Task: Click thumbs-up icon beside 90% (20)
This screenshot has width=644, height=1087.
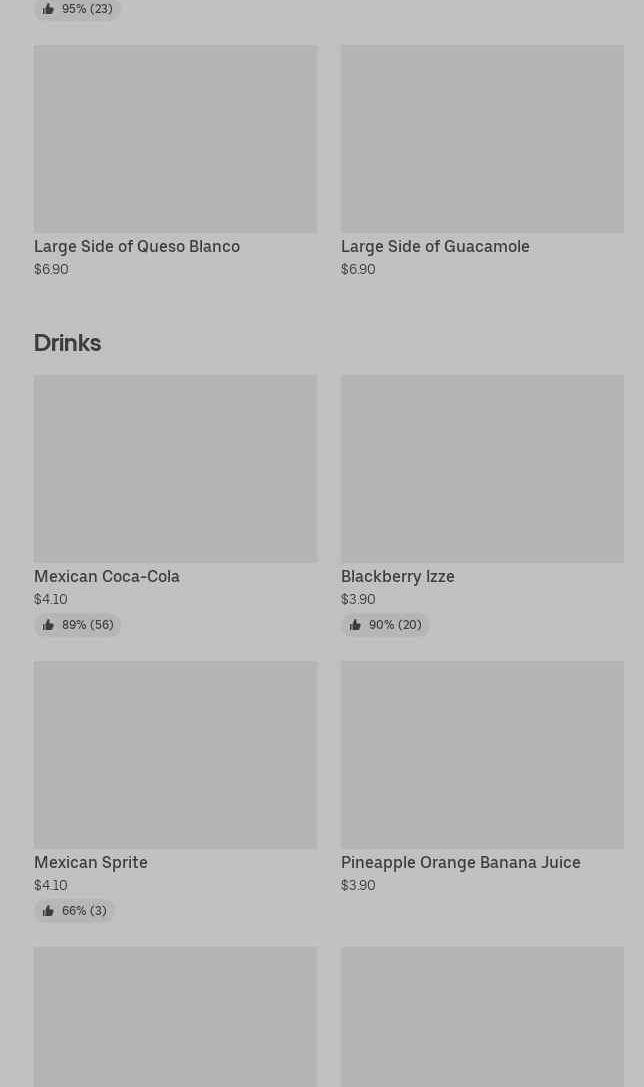Action: tap(355, 625)
